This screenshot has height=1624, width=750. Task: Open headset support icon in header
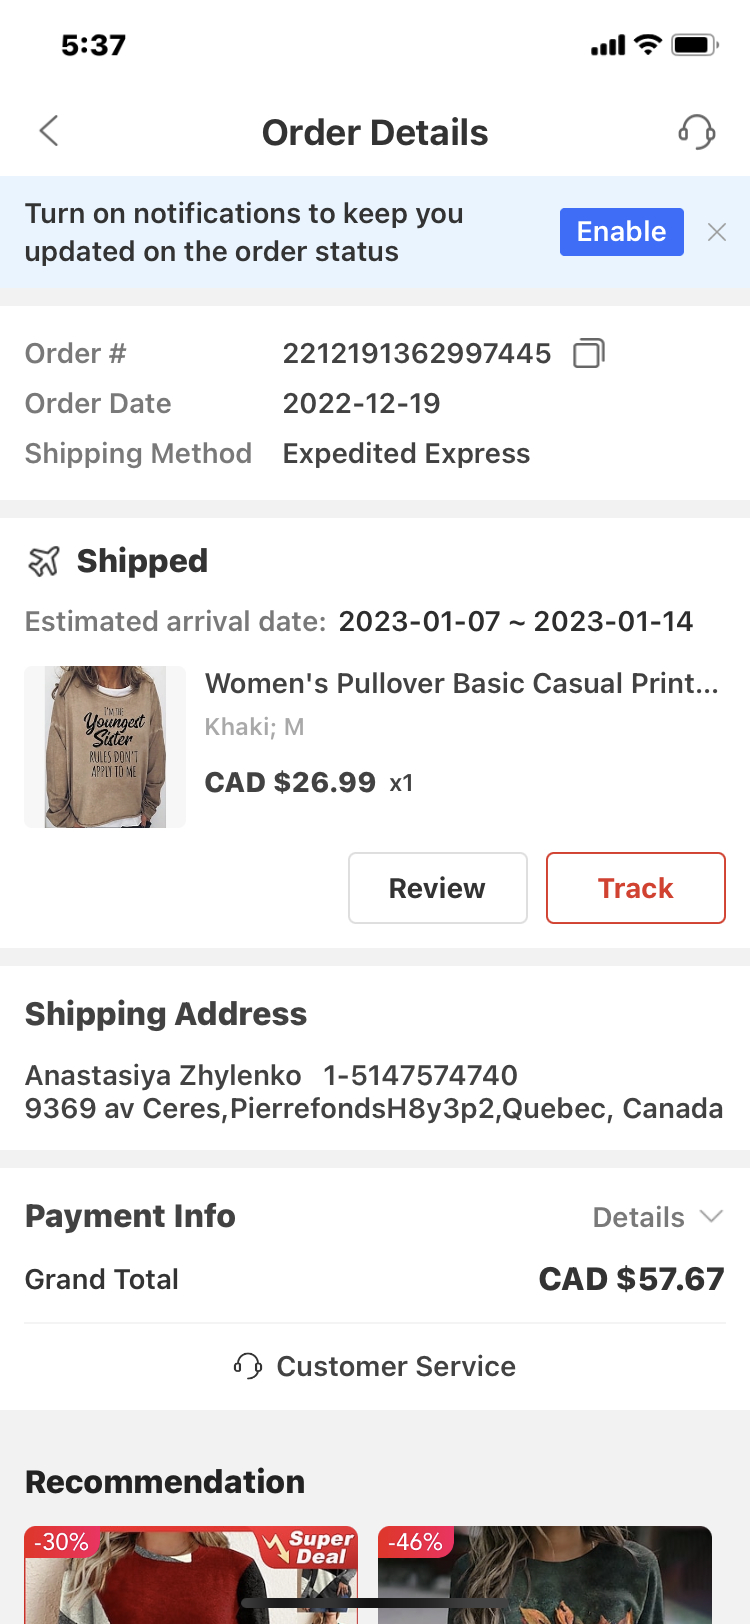(697, 131)
